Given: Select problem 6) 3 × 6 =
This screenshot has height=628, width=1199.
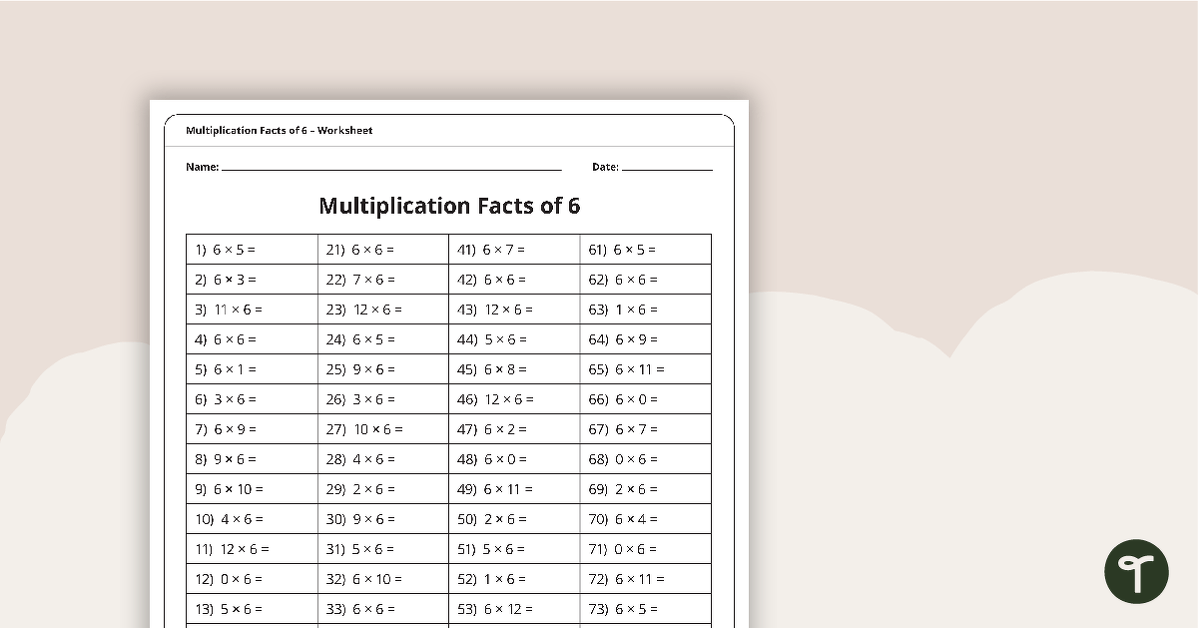Looking at the screenshot, I should coord(226,399).
